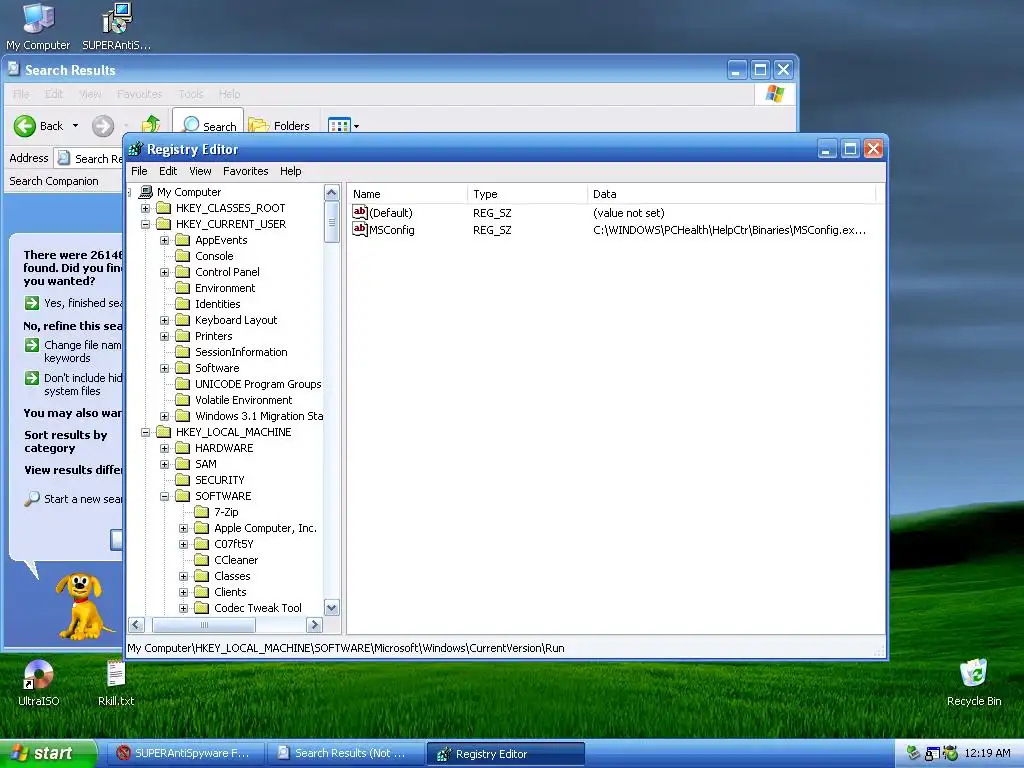Viewport: 1024px width, 768px height.
Task: Click 'Start a new search' link
Action: click(x=83, y=499)
